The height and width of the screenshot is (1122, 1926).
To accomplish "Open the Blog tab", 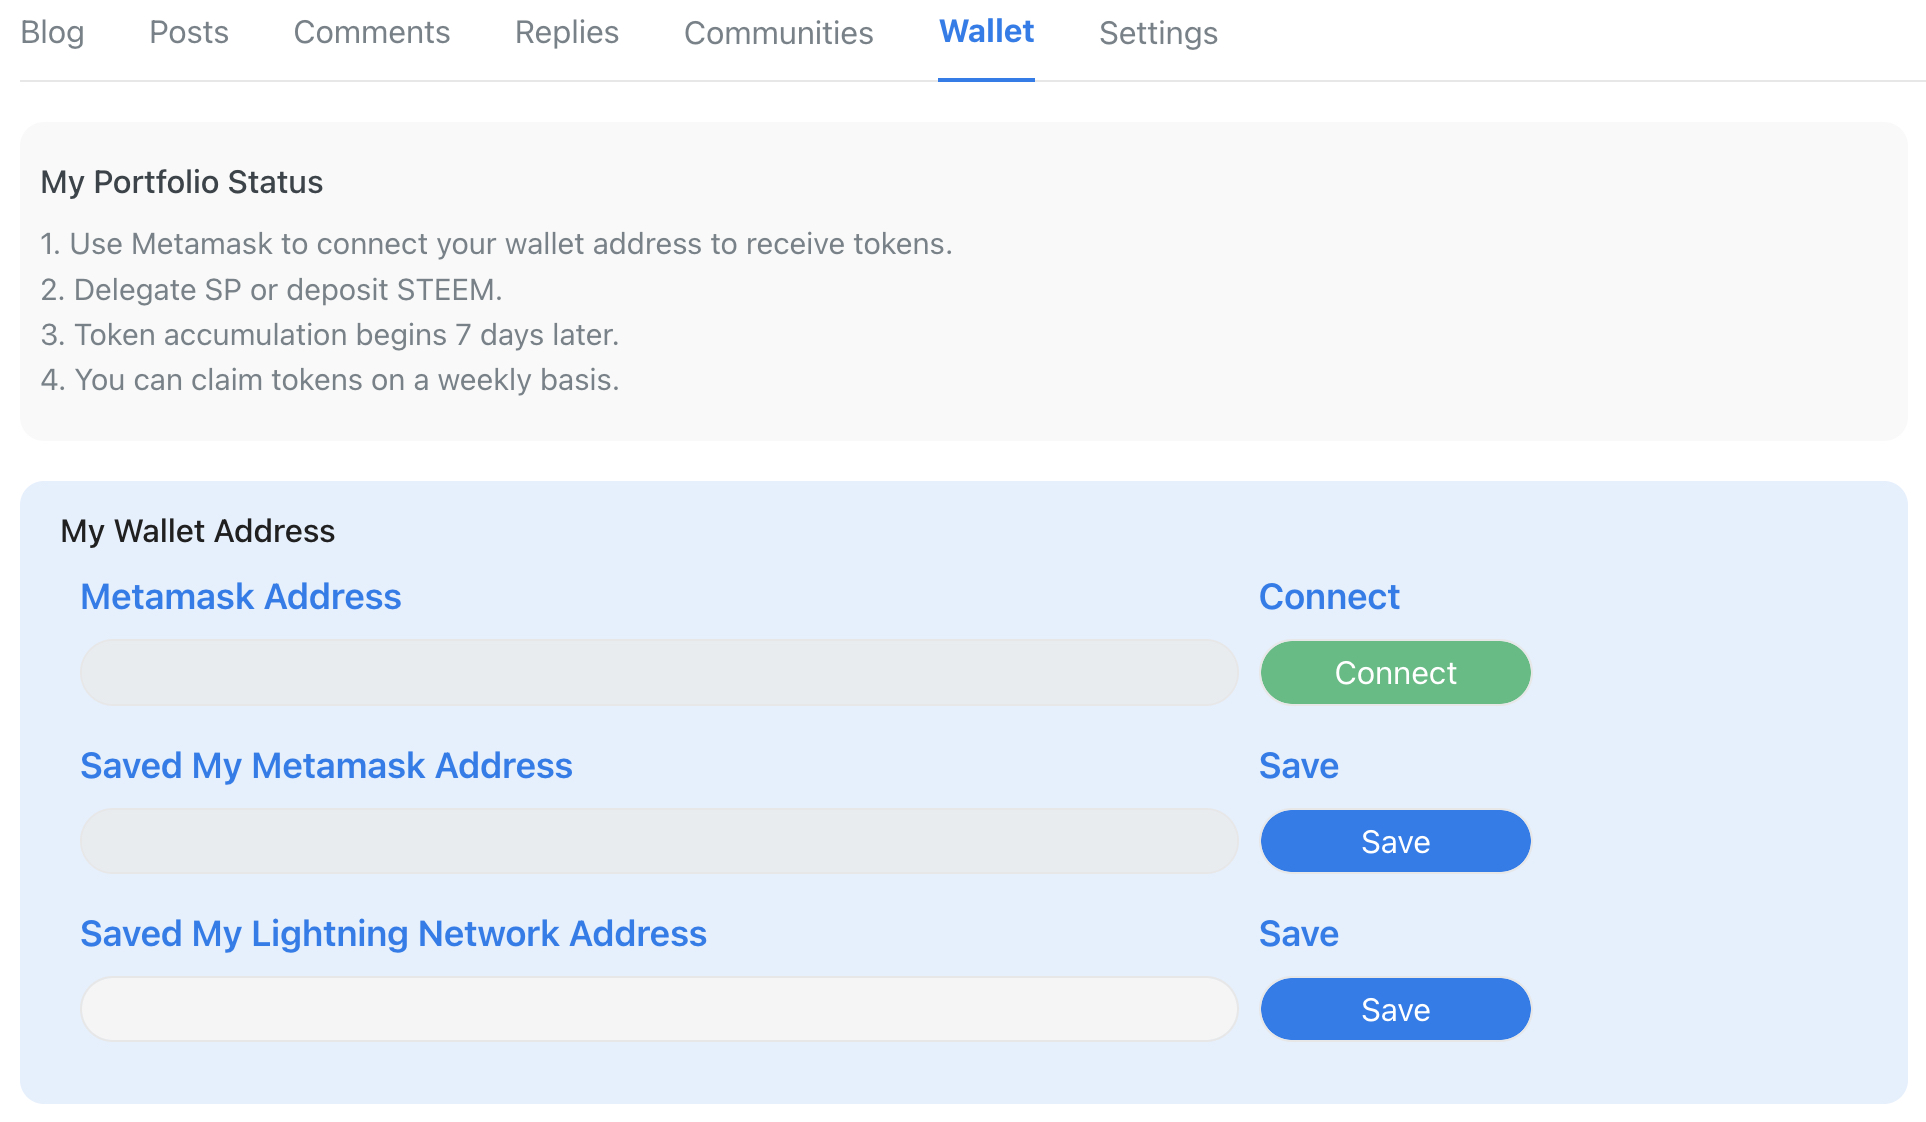I will coord(52,33).
